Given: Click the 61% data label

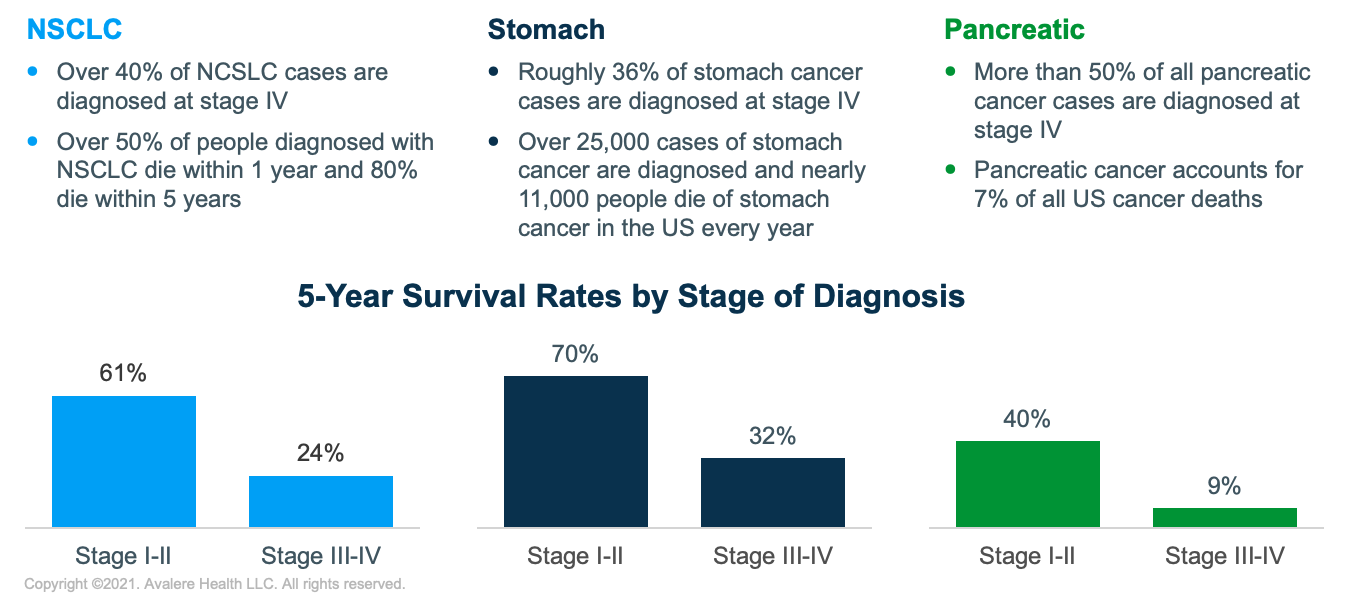Looking at the screenshot, I should [x=123, y=373].
